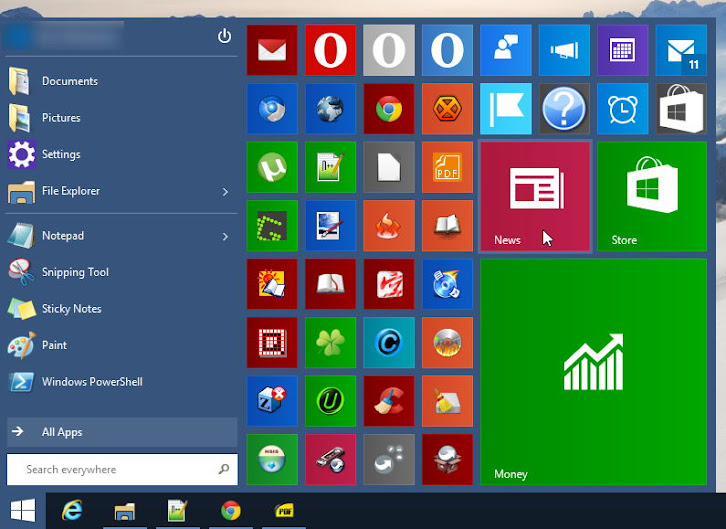The height and width of the screenshot is (529, 726).
Task: Launch the Google Chrome tile
Action: click(388, 108)
